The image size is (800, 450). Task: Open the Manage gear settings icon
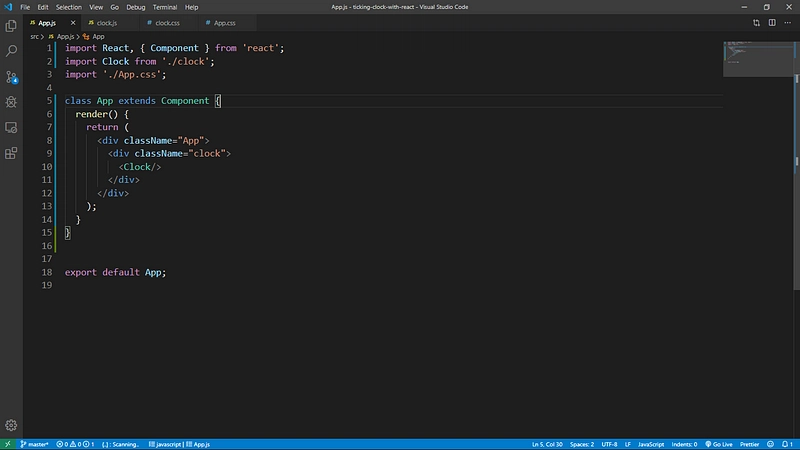click(11, 425)
